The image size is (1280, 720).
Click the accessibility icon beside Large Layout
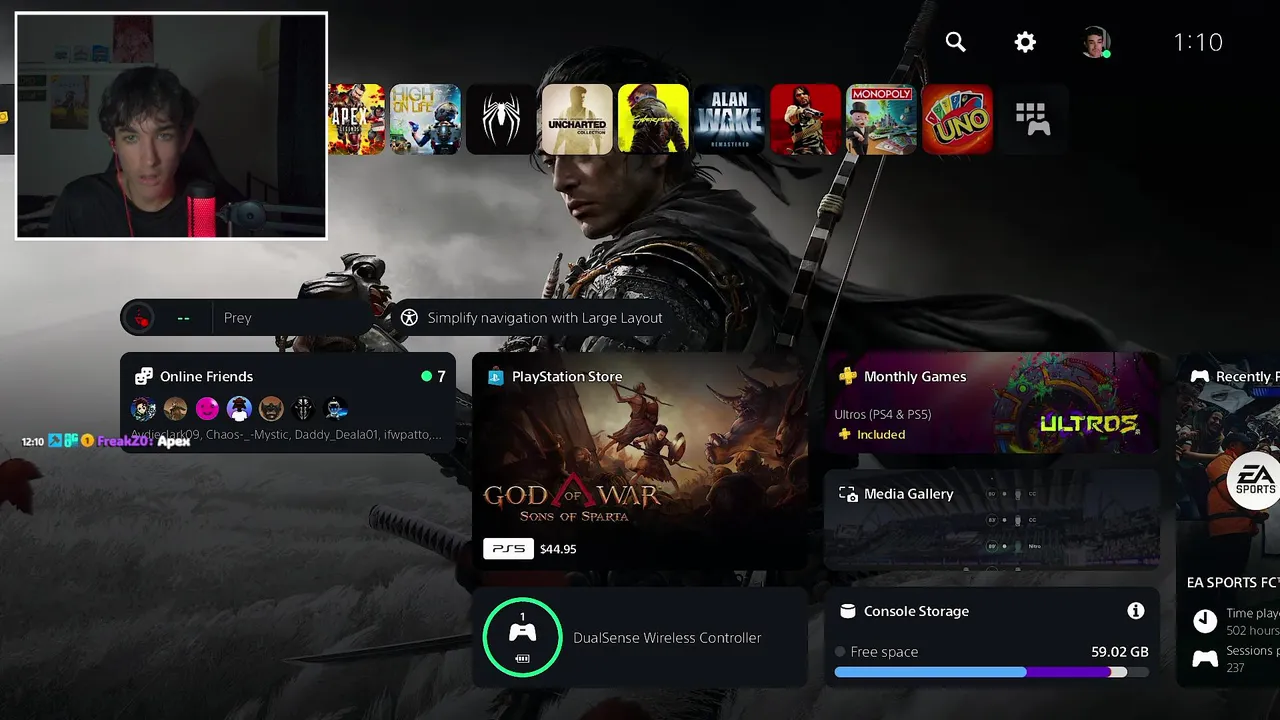pos(409,317)
